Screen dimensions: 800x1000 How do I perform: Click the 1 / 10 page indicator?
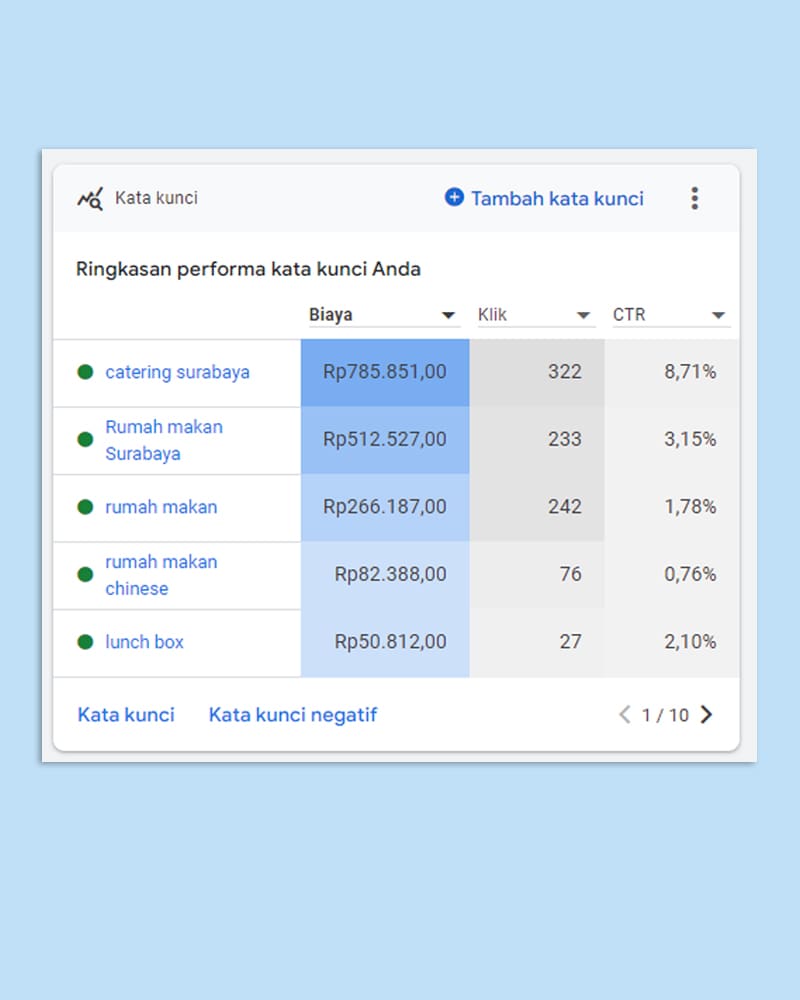[665, 715]
